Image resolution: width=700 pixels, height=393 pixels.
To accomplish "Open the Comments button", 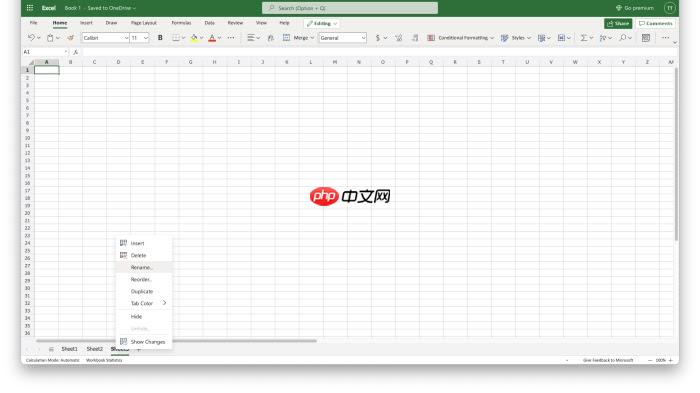I will 655,23.
